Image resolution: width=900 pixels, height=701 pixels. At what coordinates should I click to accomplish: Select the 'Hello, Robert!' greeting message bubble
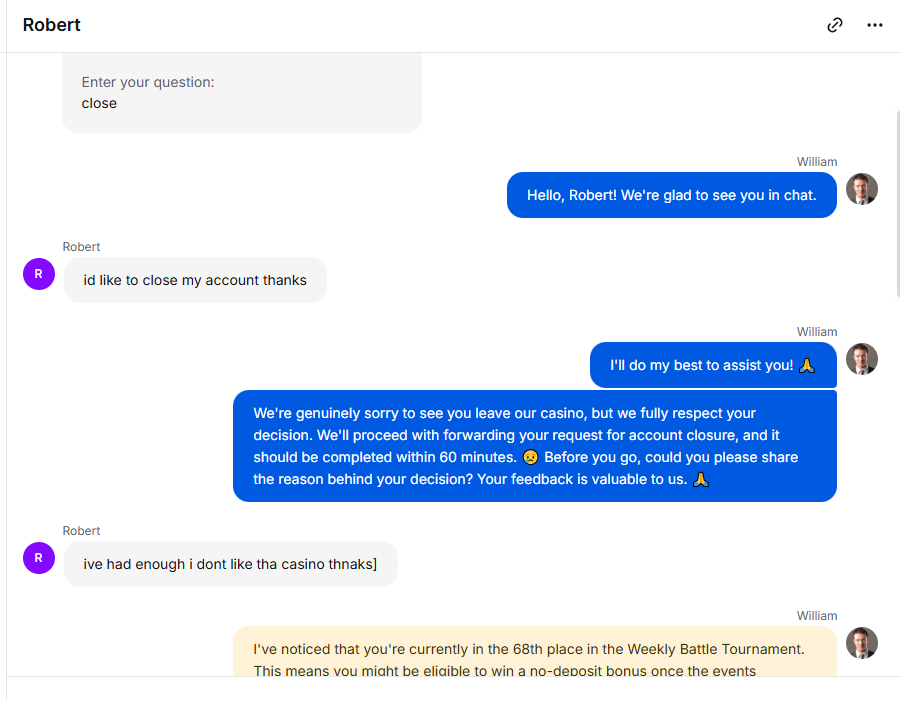[672, 195]
